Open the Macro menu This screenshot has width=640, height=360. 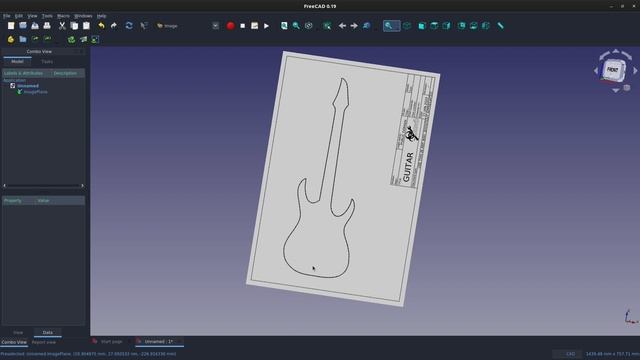click(63, 16)
